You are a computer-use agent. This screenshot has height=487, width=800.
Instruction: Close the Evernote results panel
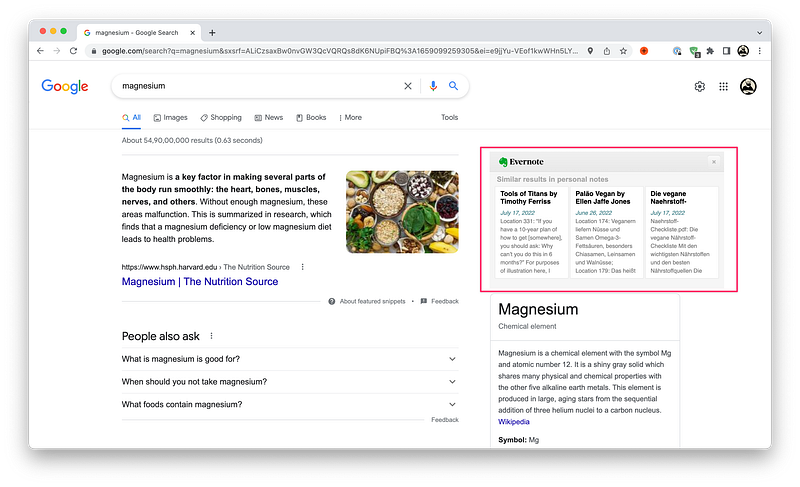click(714, 162)
